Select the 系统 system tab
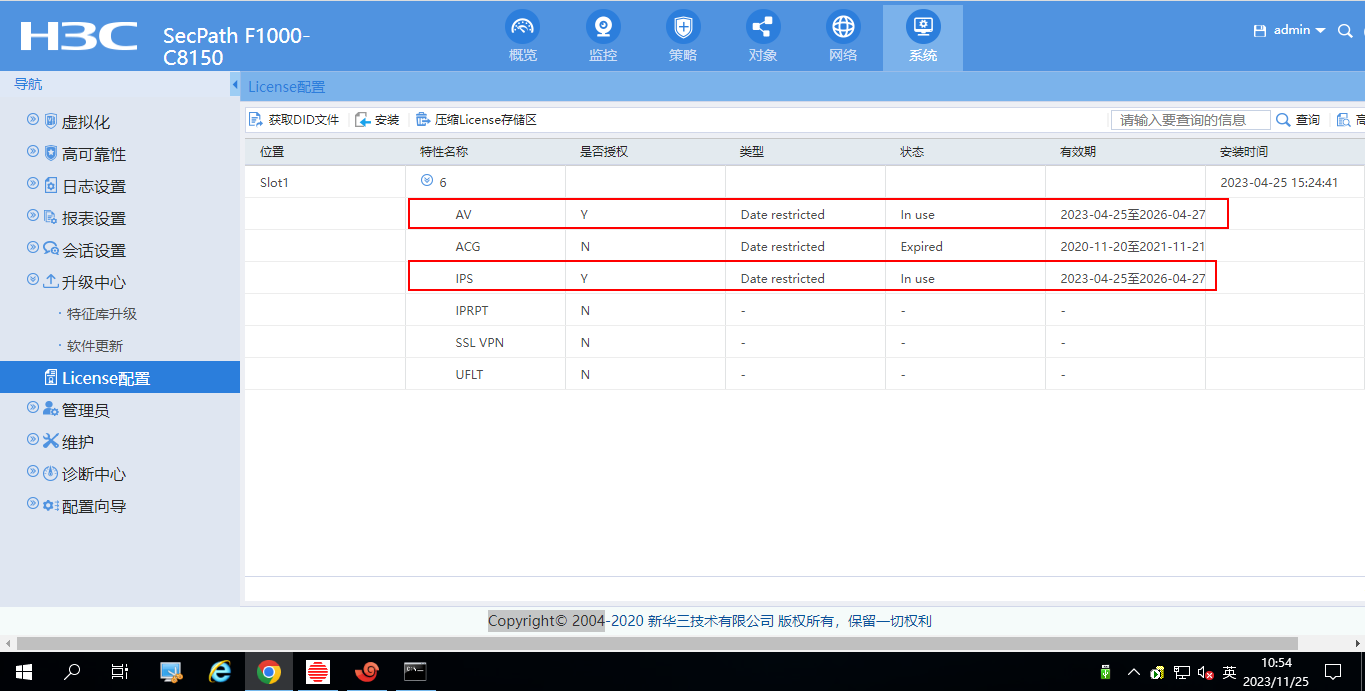1365x693 pixels. [923, 38]
